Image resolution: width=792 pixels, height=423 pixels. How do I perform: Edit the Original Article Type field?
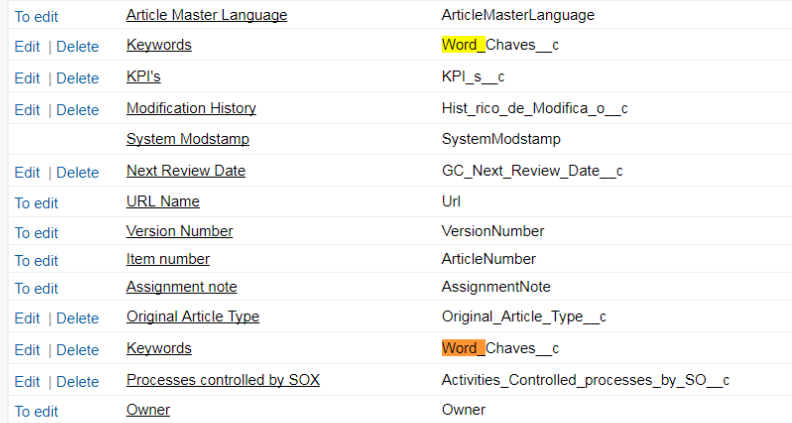click(x=27, y=318)
